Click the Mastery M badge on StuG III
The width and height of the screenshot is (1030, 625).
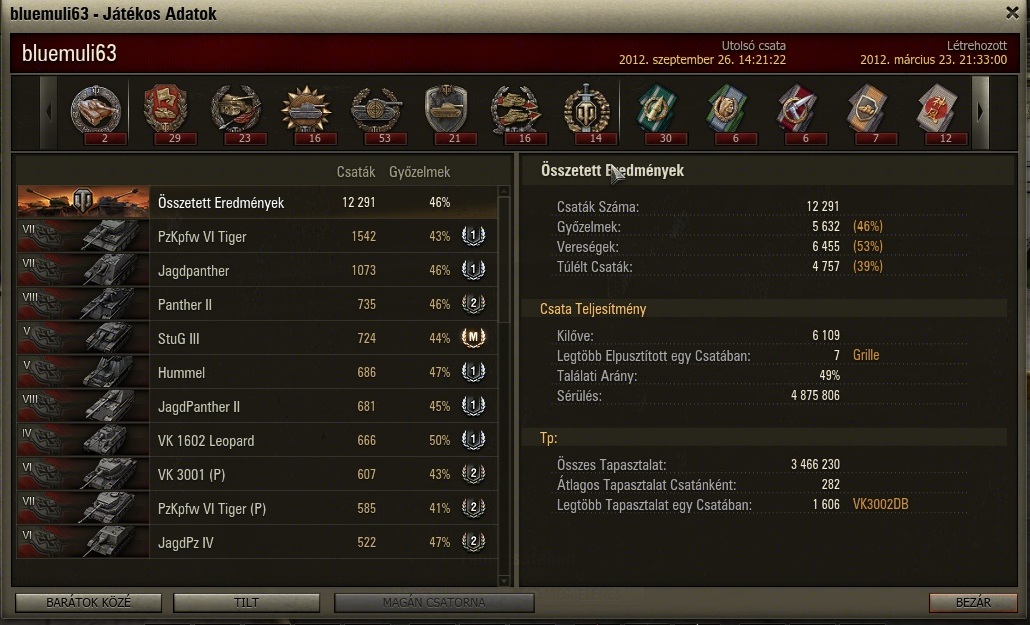pos(473,338)
